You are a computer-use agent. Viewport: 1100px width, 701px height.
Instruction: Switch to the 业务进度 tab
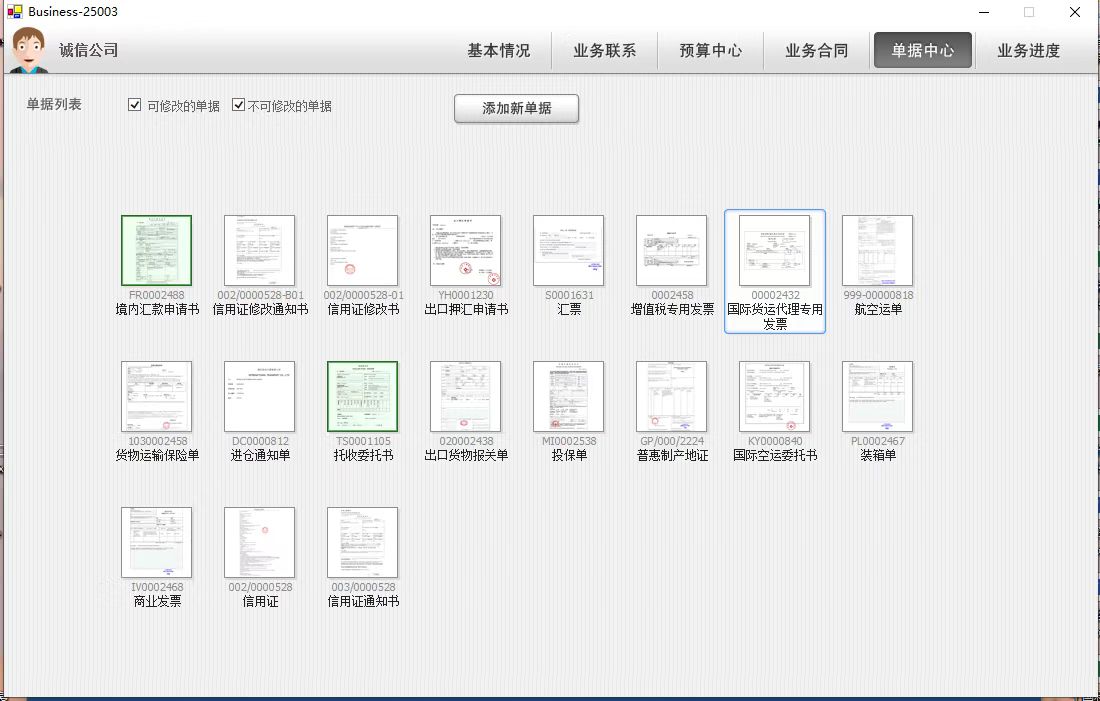(1028, 51)
